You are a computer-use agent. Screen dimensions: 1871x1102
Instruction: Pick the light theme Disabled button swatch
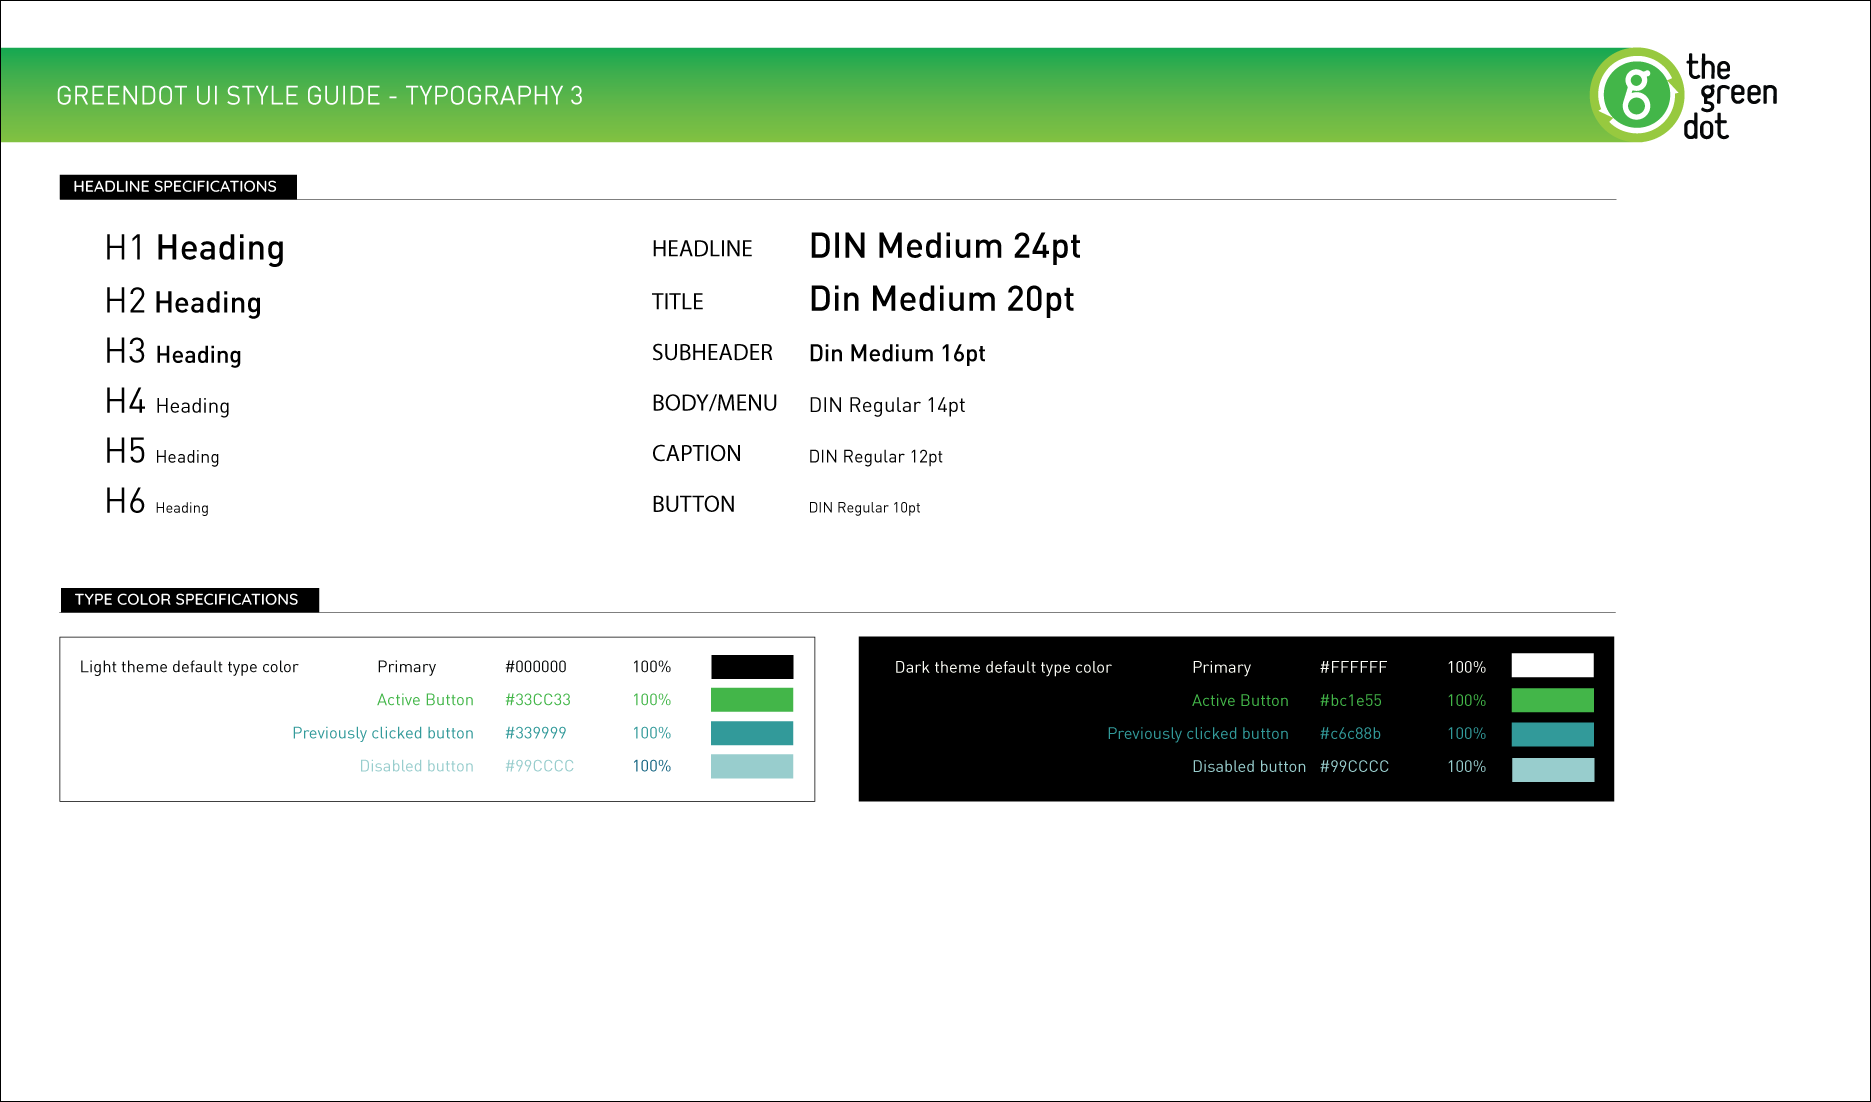751,766
